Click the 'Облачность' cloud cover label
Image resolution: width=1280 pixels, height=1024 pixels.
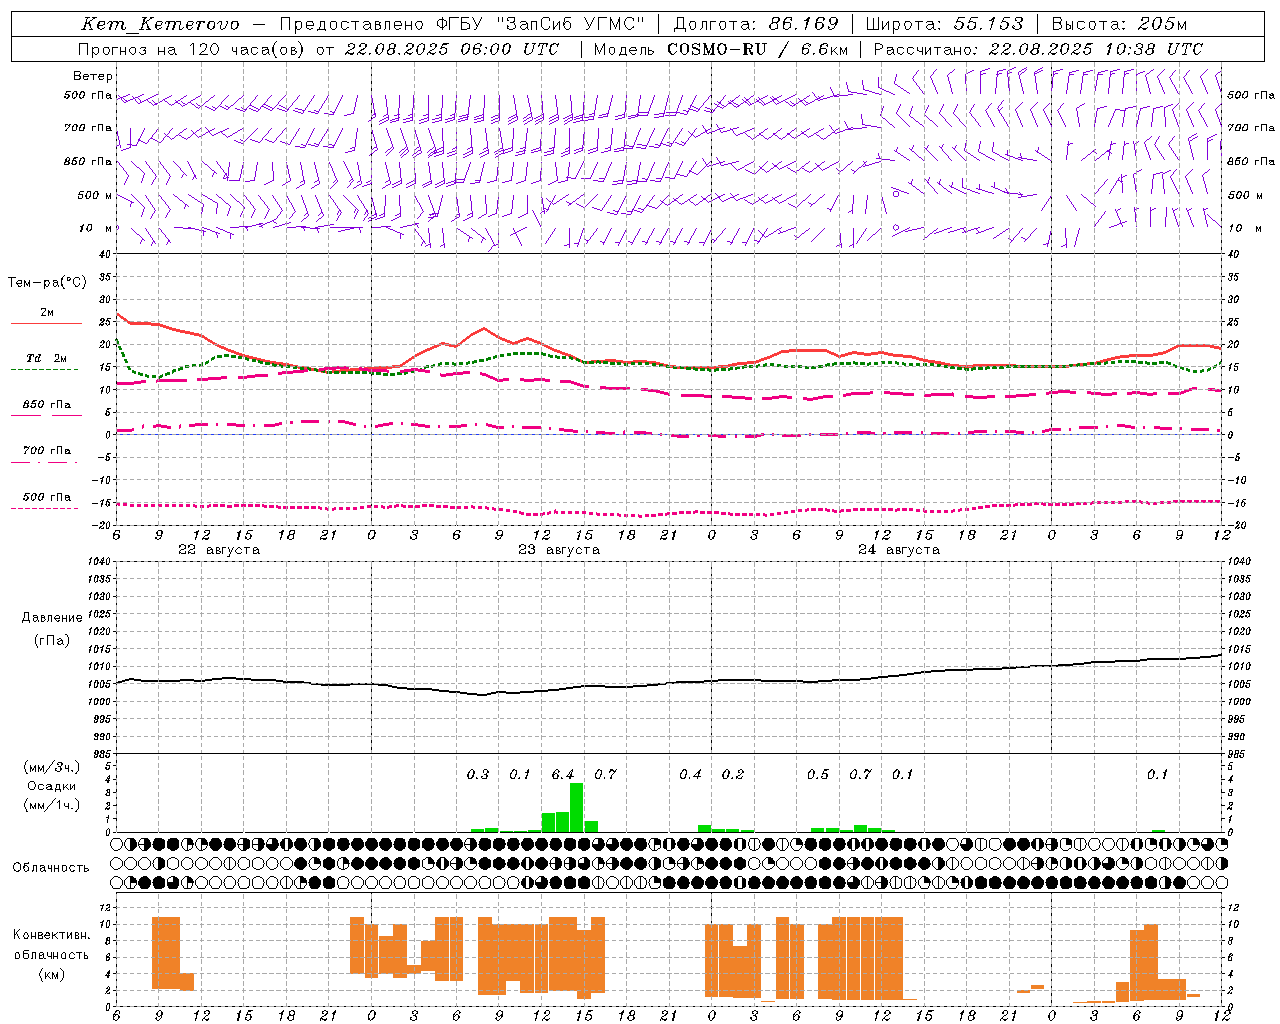pyautogui.click(x=51, y=867)
